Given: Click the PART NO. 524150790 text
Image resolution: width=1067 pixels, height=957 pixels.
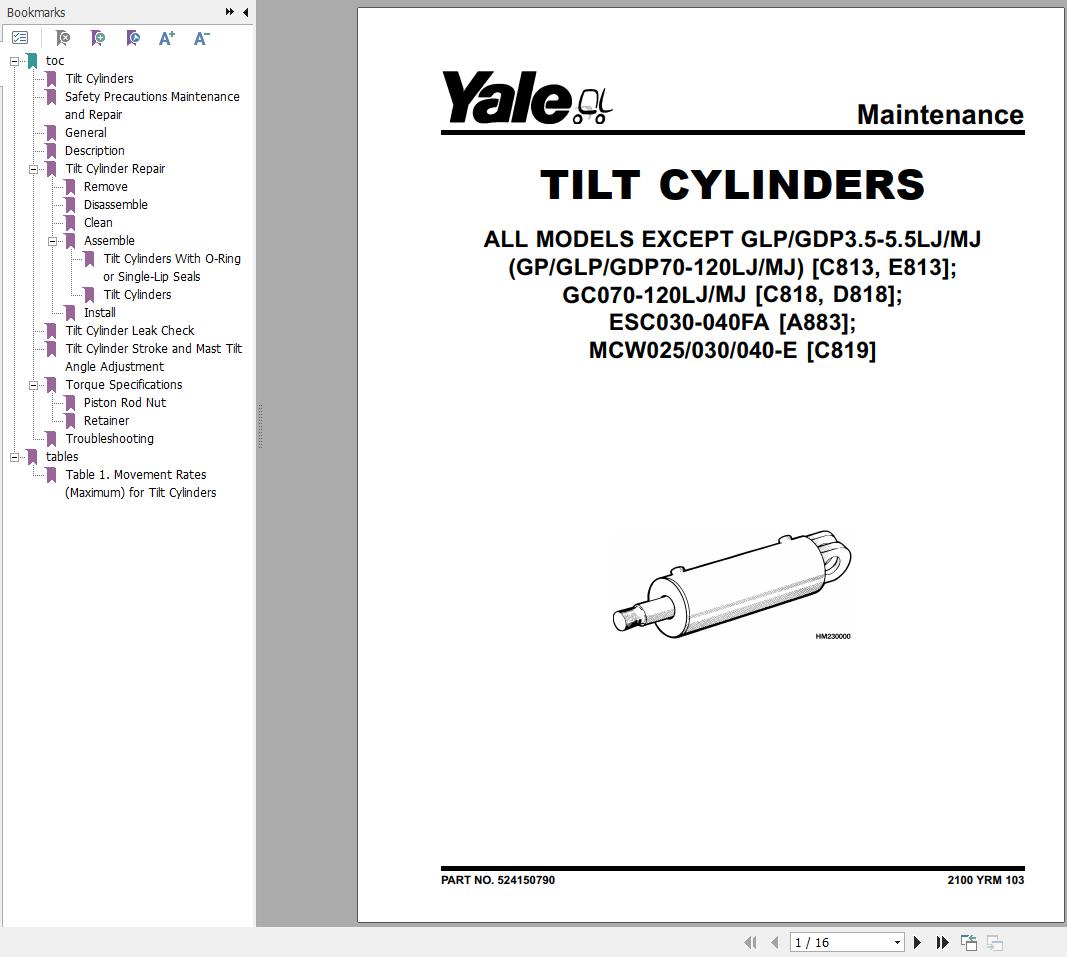Looking at the screenshot, I should click(x=498, y=880).
